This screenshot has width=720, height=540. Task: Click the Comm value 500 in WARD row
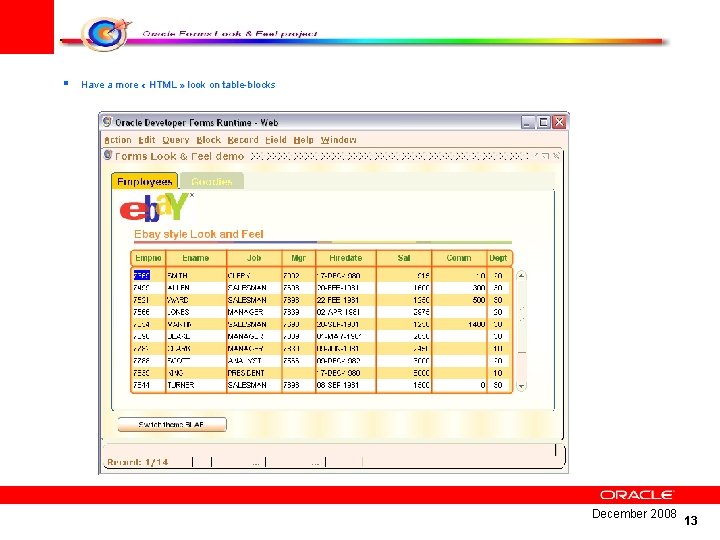459,300
